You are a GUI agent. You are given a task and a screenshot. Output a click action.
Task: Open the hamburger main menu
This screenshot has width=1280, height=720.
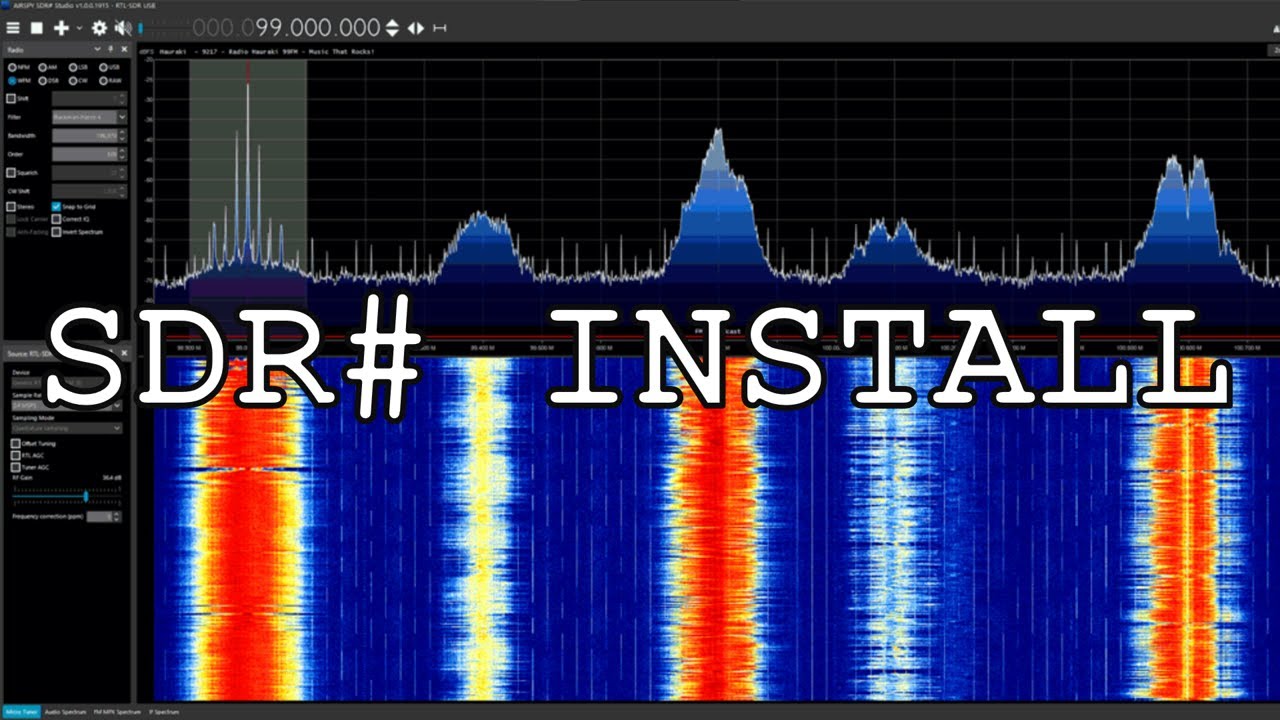coord(13,28)
